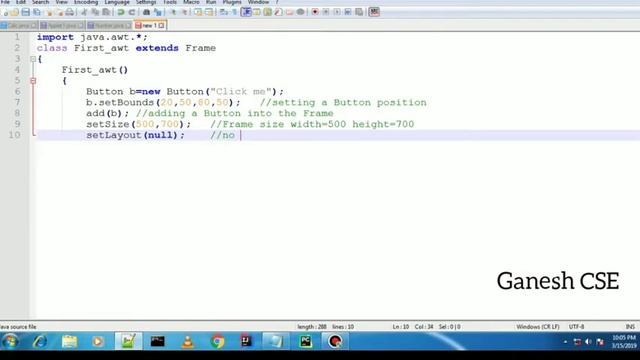Viewport: 640px width, 360px height.
Task: Open the Settings menu
Action: coord(146,2)
